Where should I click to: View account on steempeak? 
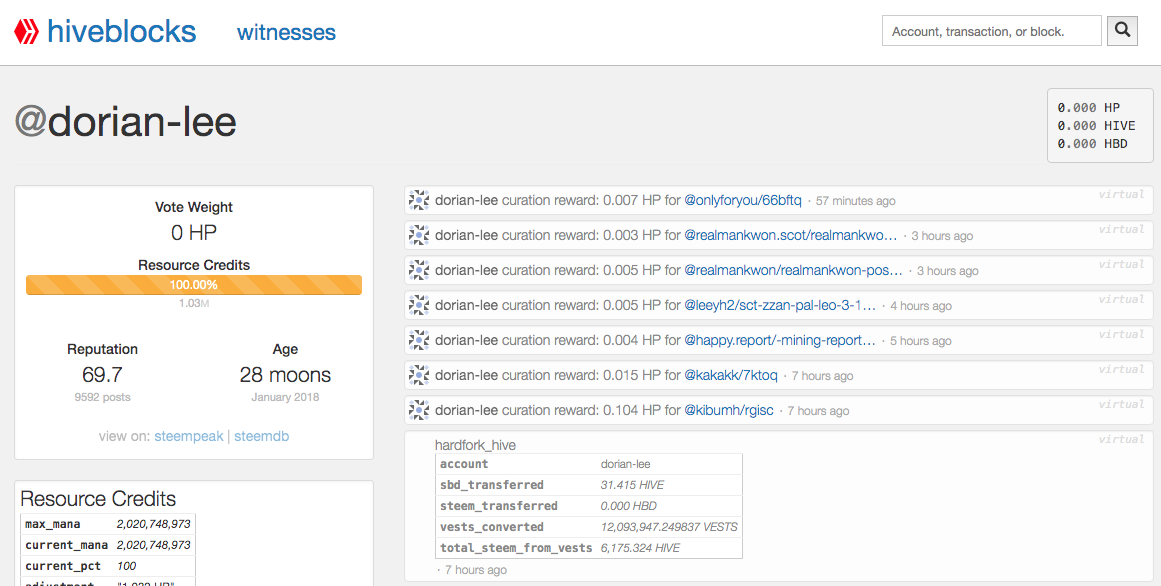point(188,436)
